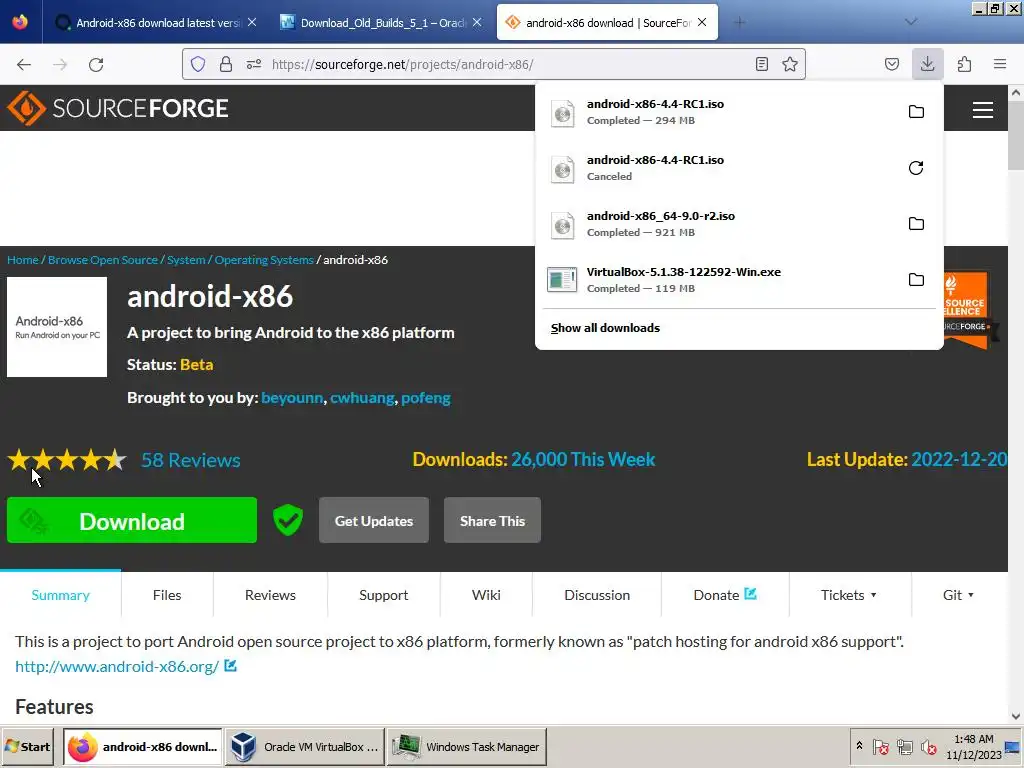
Task: Close the Android-x86 download latest version tab
Action: coord(252,22)
